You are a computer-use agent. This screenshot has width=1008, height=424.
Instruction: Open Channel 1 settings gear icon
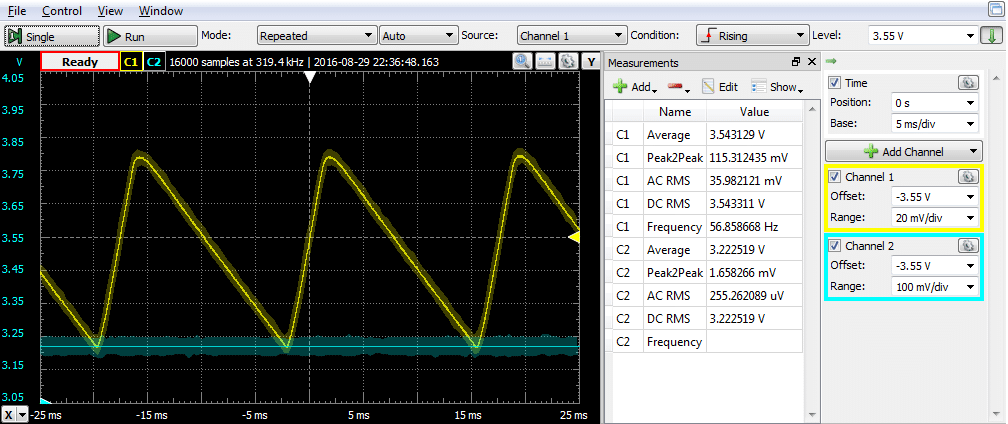[969, 177]
